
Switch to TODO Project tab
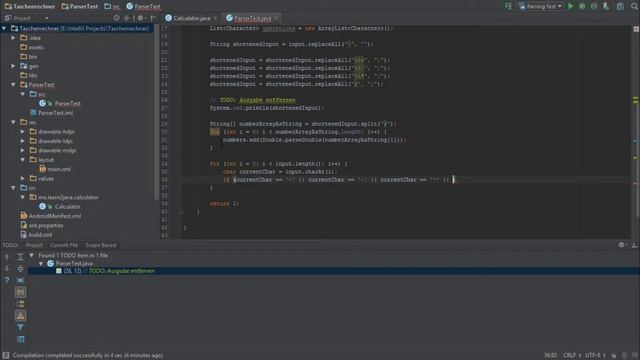click(34, 245)
